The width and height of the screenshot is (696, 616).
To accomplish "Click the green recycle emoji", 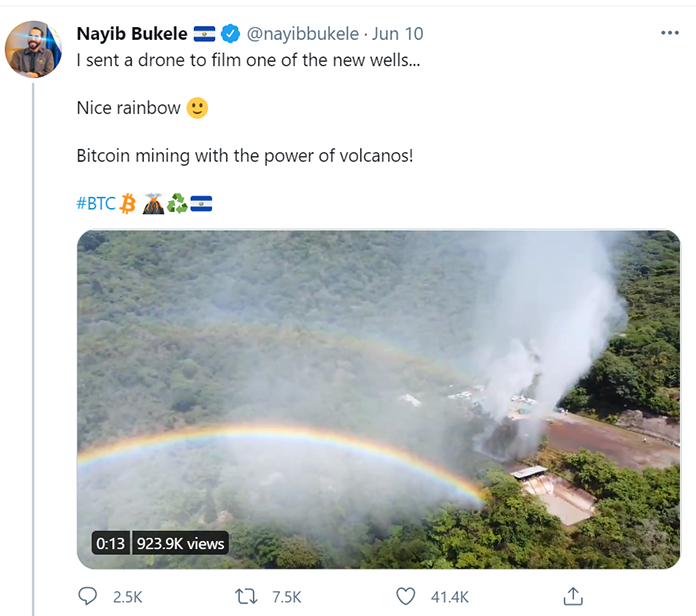I will (177, 205).
